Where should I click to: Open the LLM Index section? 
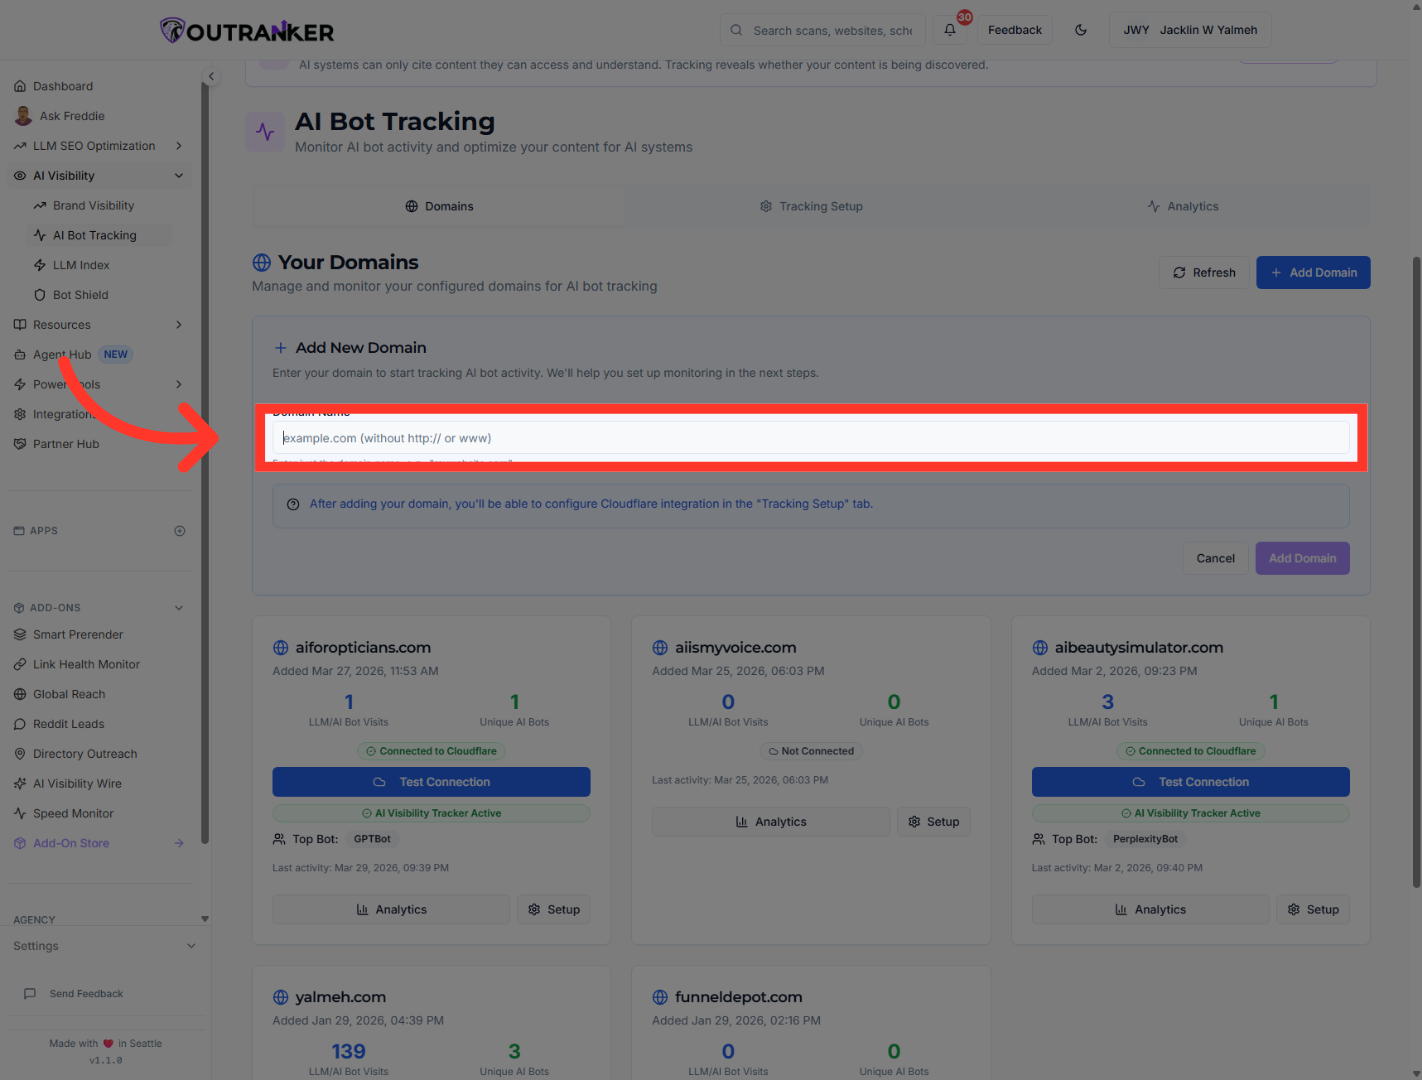[81, 264]
